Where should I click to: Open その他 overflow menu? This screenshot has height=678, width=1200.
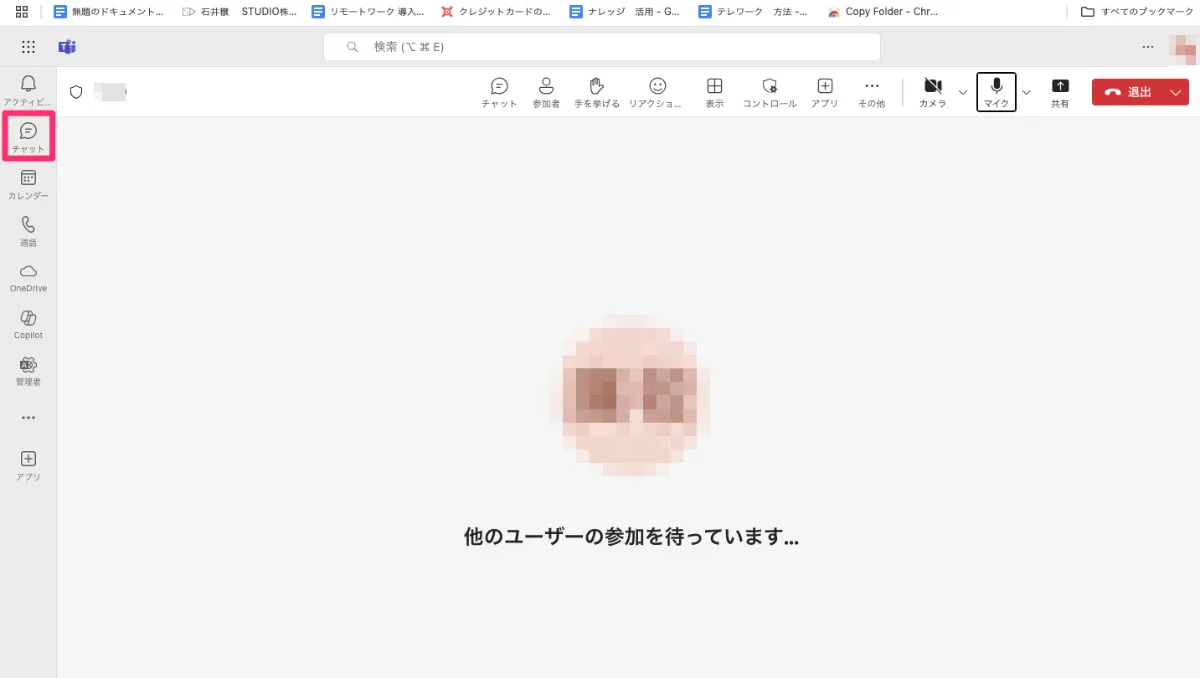point(871,91)
